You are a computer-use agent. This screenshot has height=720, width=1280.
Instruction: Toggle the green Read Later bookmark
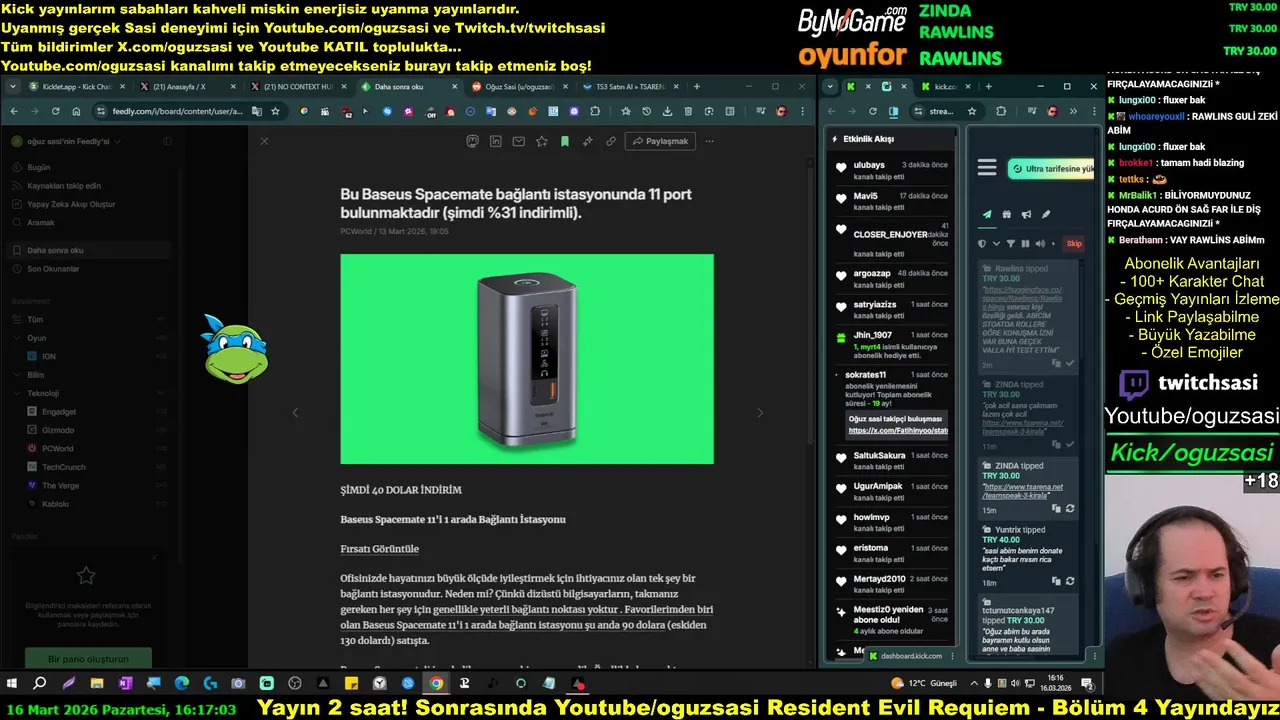565,141
